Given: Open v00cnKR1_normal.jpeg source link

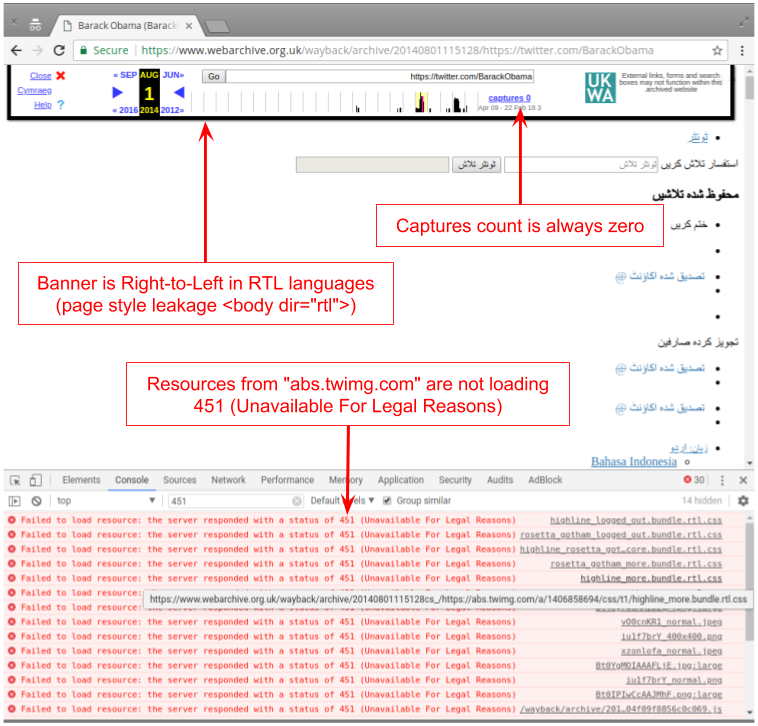Looking at the screenshot, I should click(671, 622).
